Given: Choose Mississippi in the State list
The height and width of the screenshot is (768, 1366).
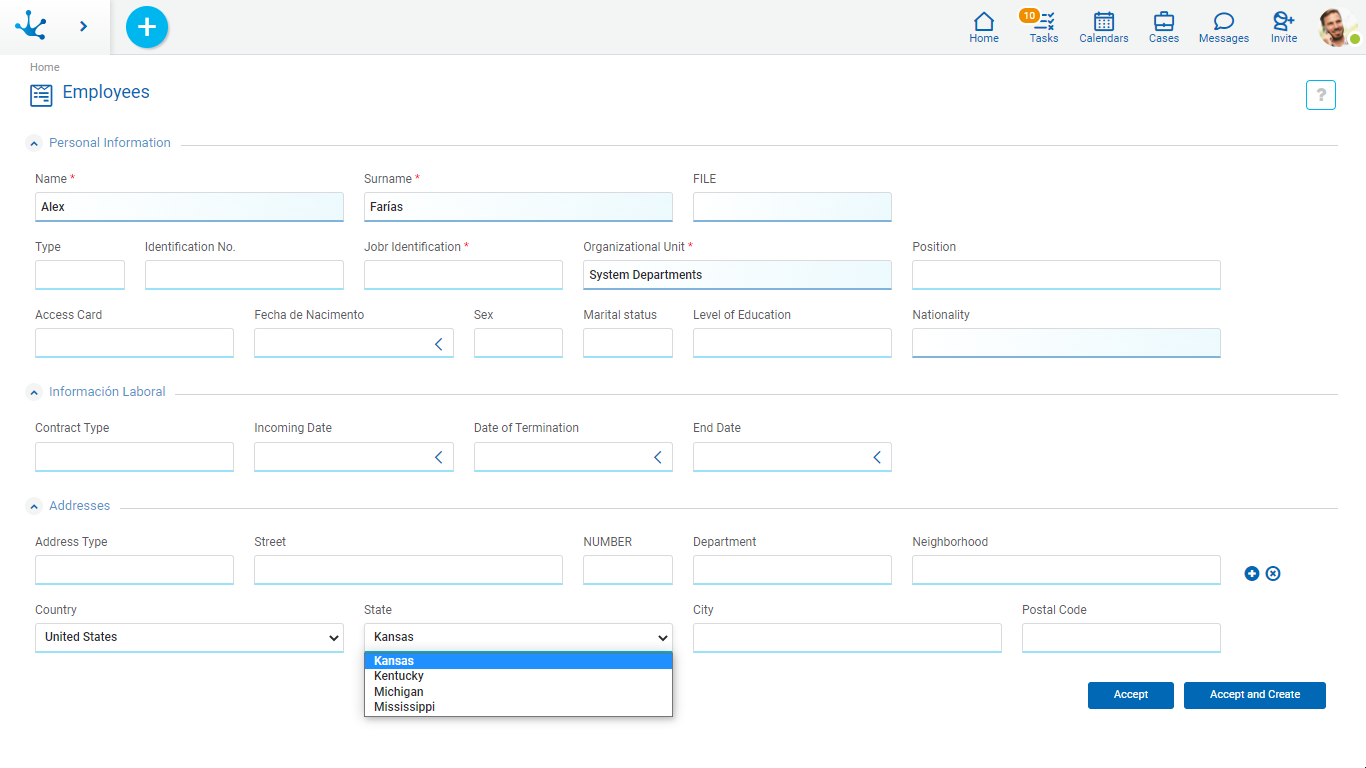Looking at the screenshot, I should [404, 707].
